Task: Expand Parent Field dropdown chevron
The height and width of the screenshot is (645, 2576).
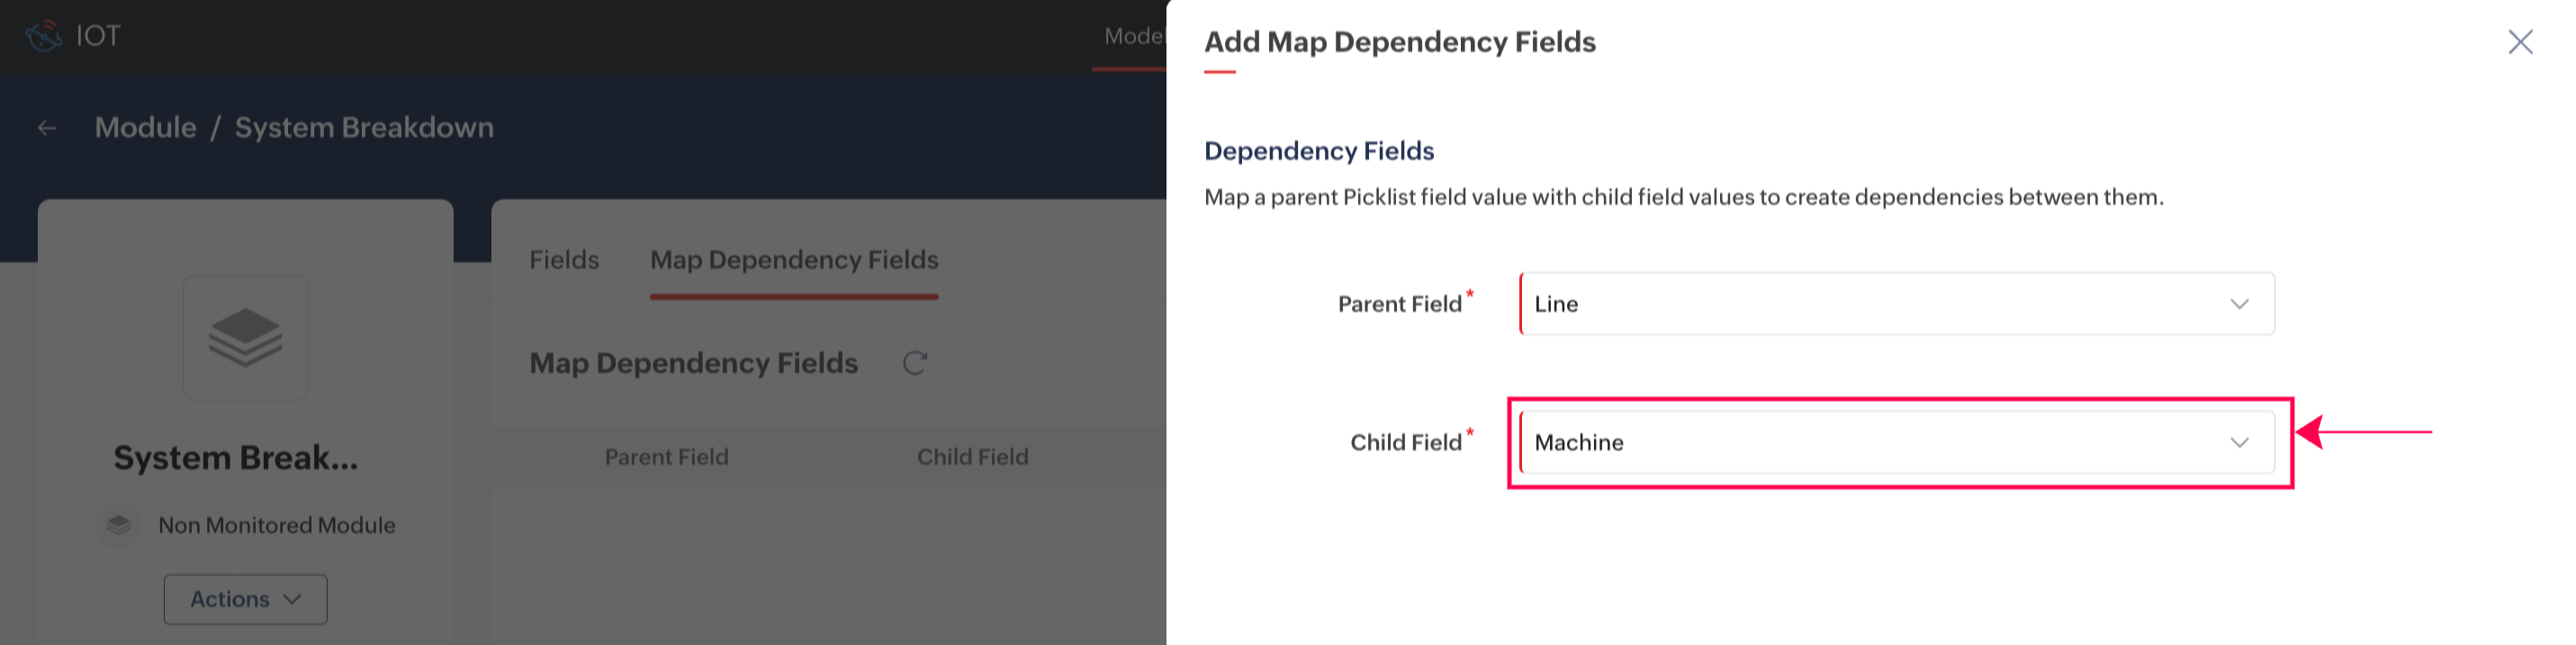Action: pyautogui.click(x=2239, y=304)
